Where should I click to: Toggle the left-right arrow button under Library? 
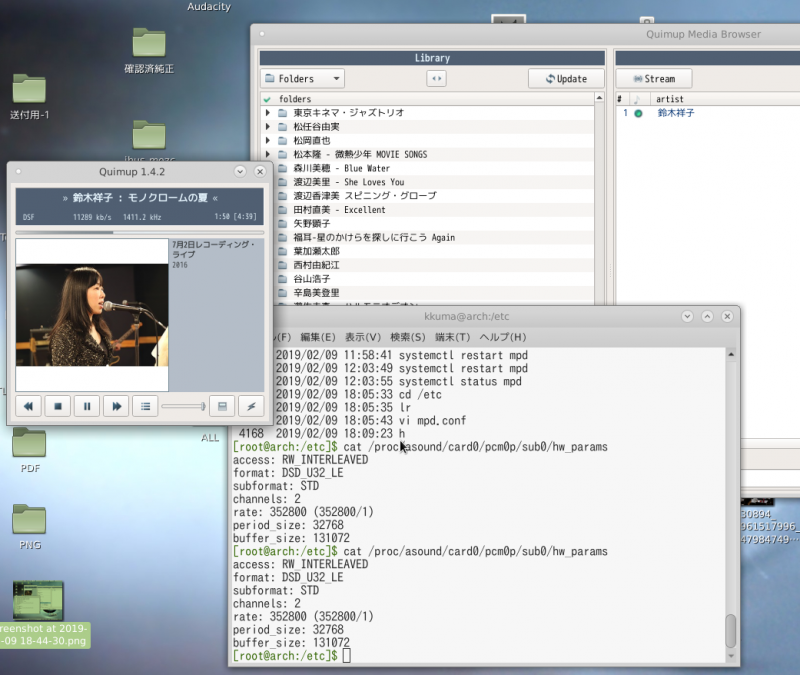[x=435, y=78]
